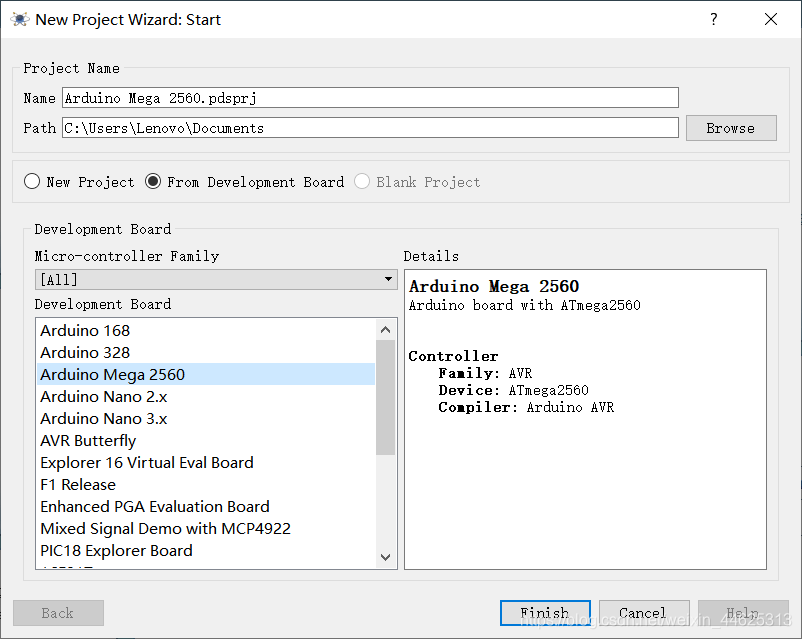Select F1 Release in the board list
The height and width of the screenshot is (639, 802).
[206, 484]
